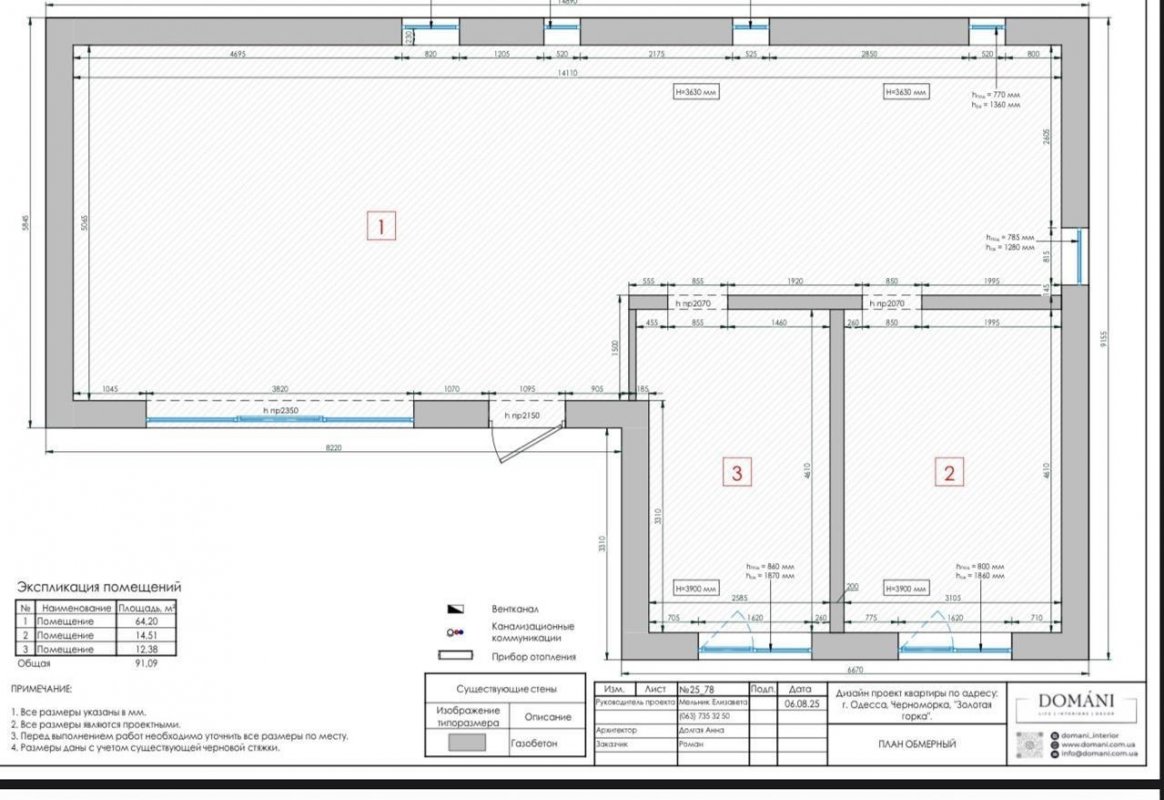
Task: Click the Канализационные коммуникации legend symbol
Action: (454, 632)
